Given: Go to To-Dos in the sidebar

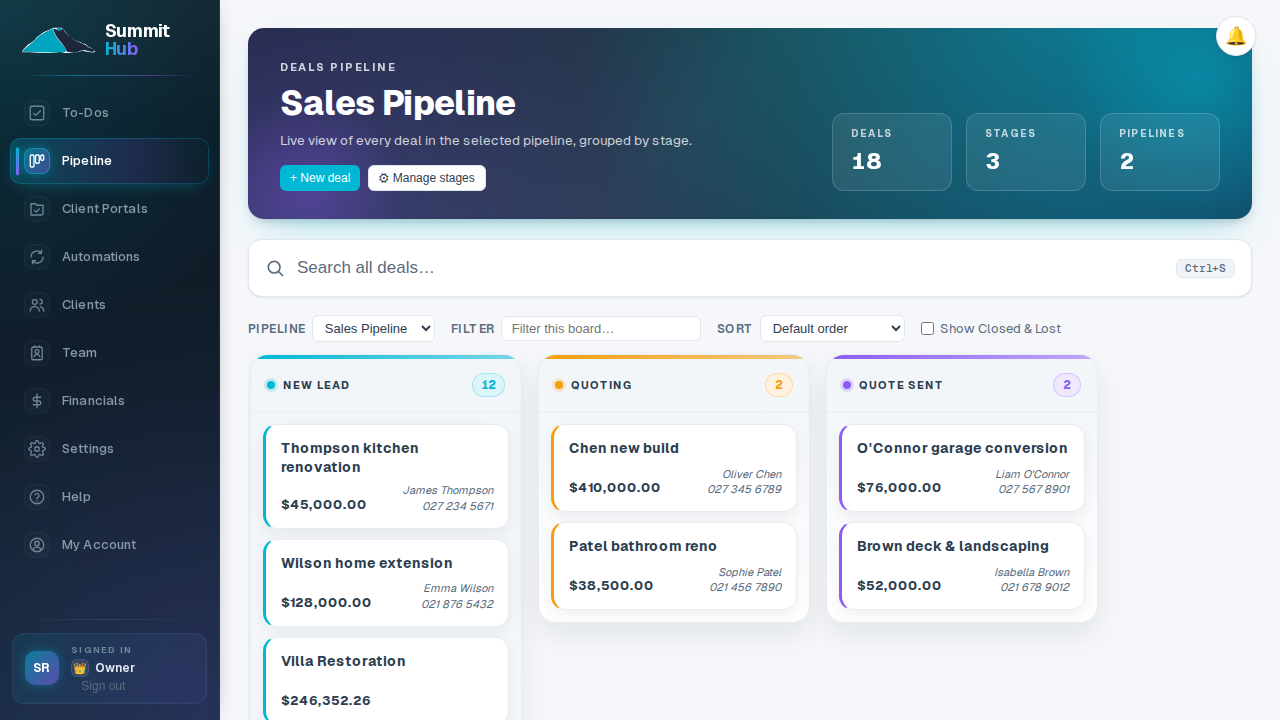Looking at the screenshot, I should click(109, 113).
